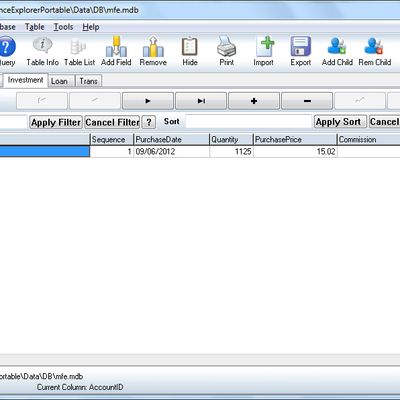
Task: Click the Sequence column header
Action: point(112,139)
